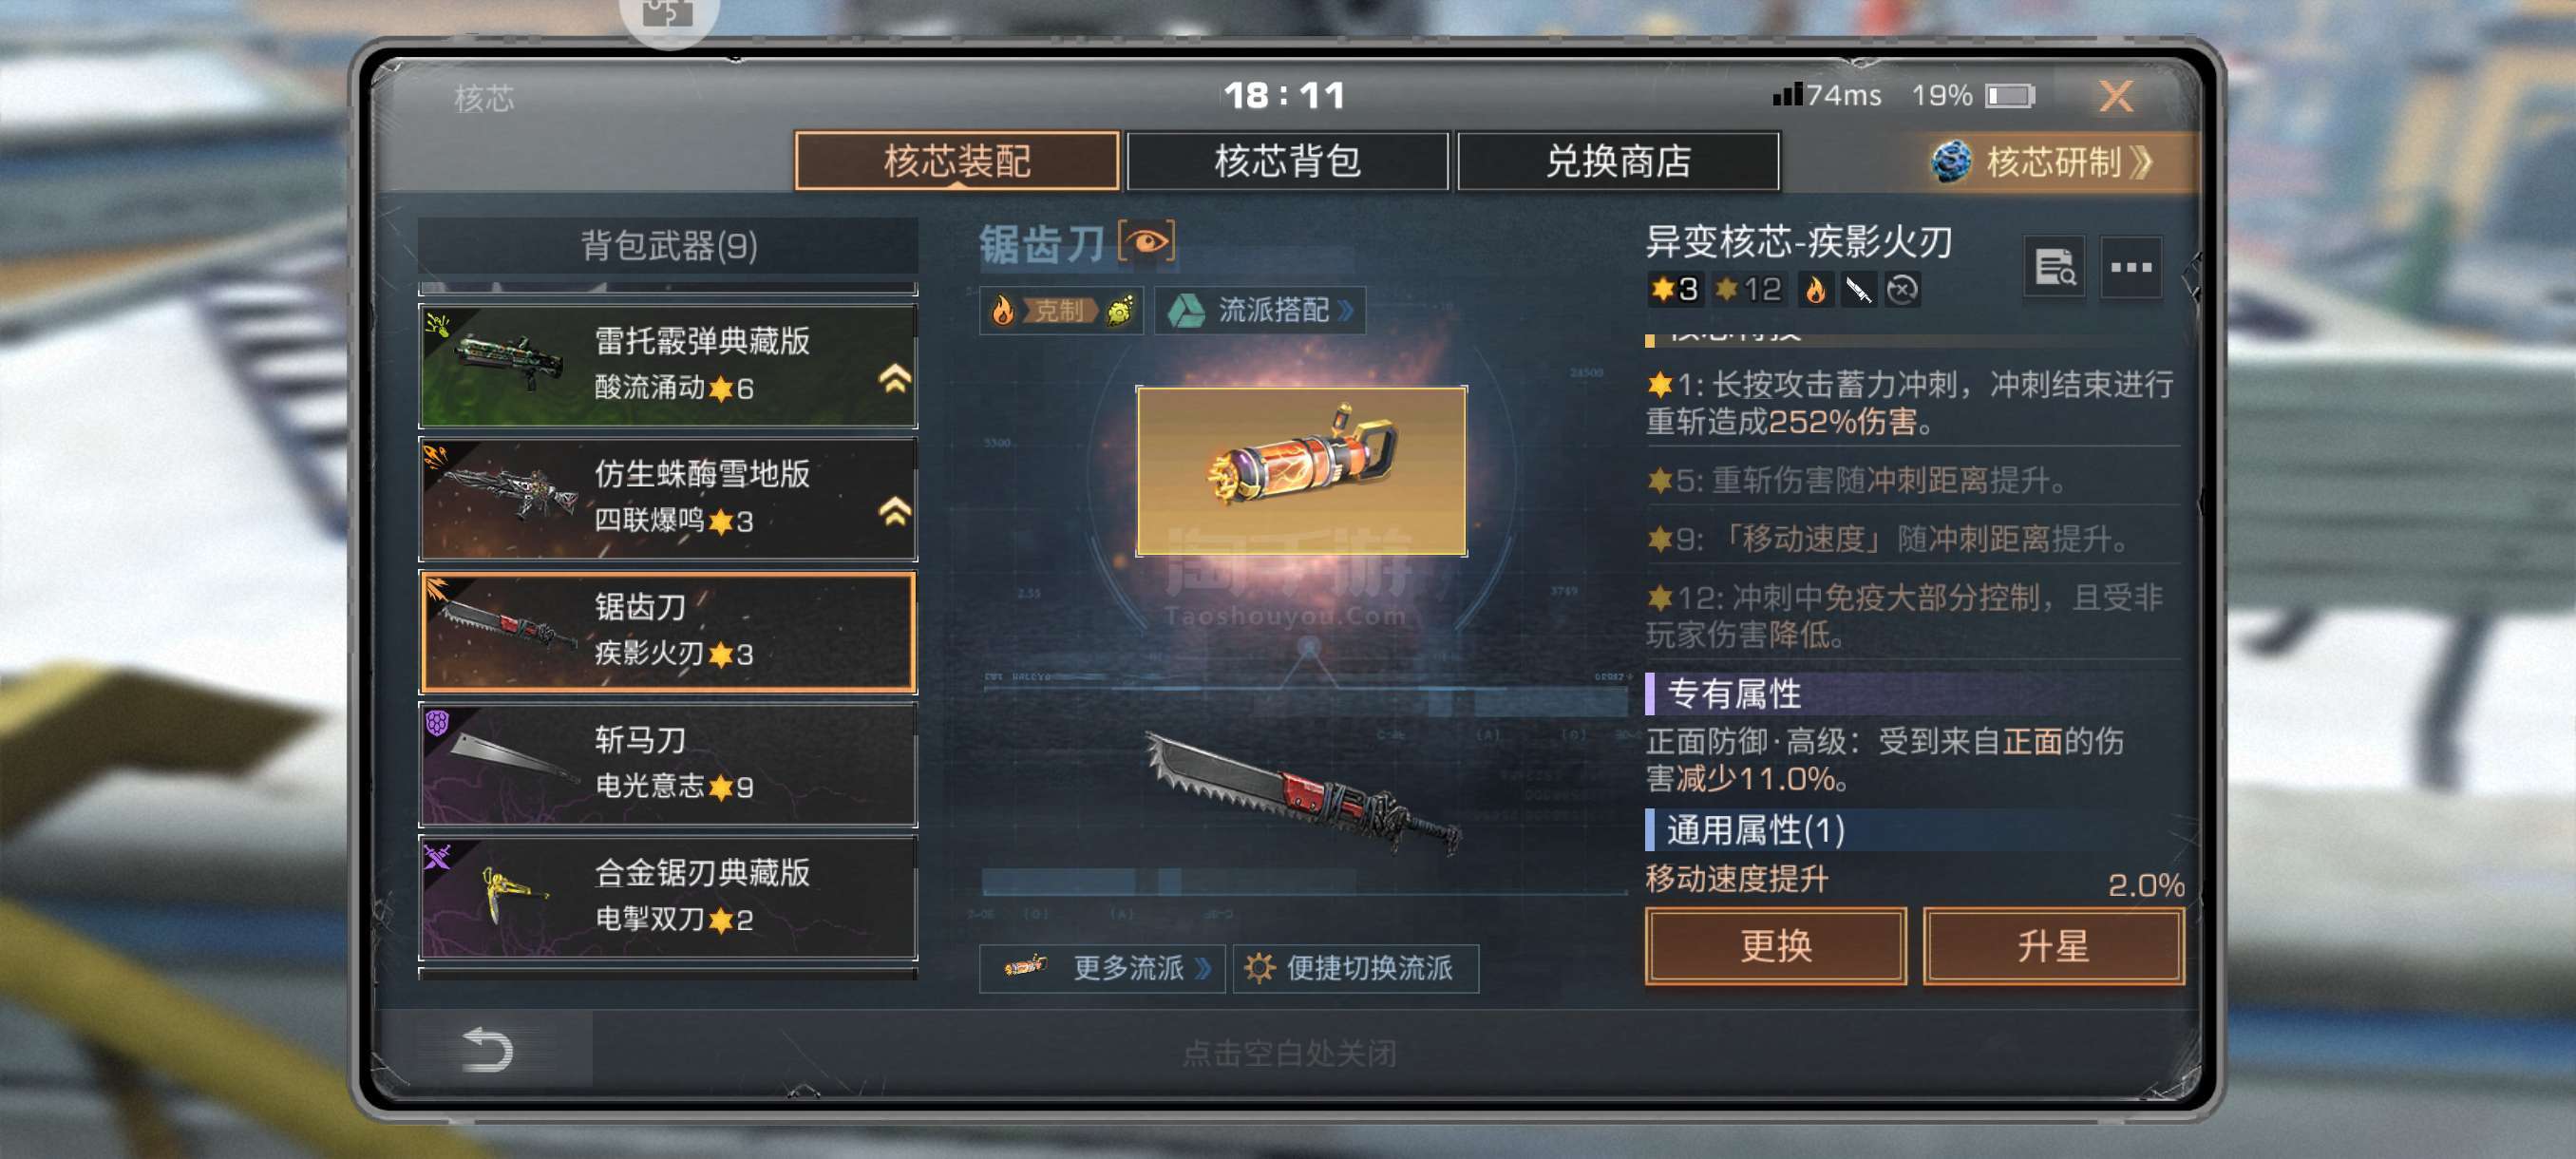
Task: Open the core details search icon
Action: coord(2055,267)
